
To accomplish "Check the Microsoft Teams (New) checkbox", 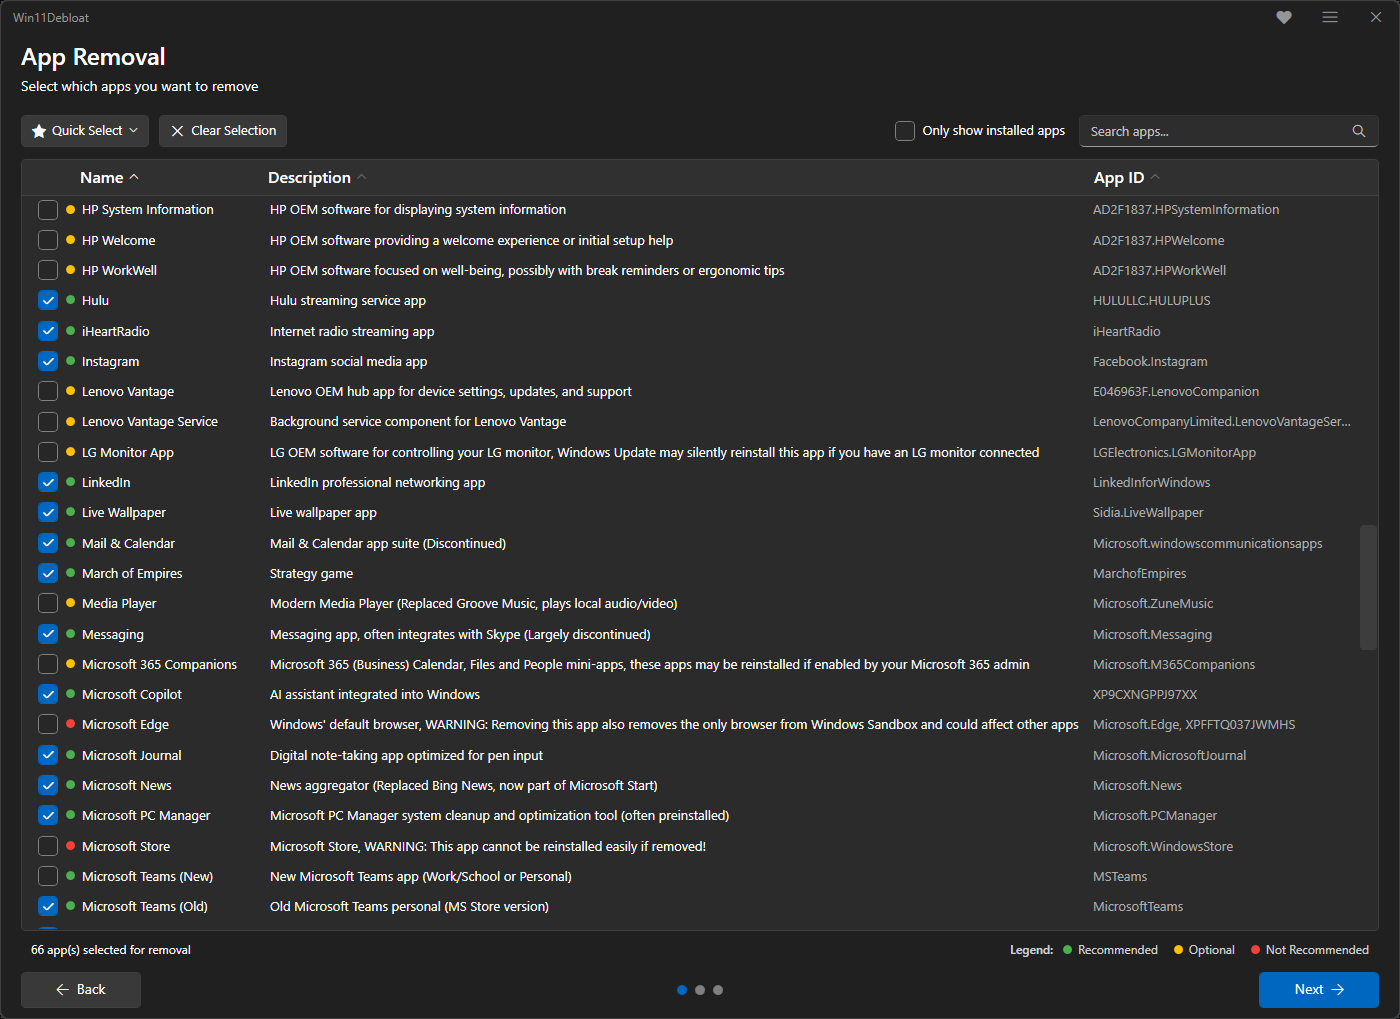I will (x=48, y=876).
